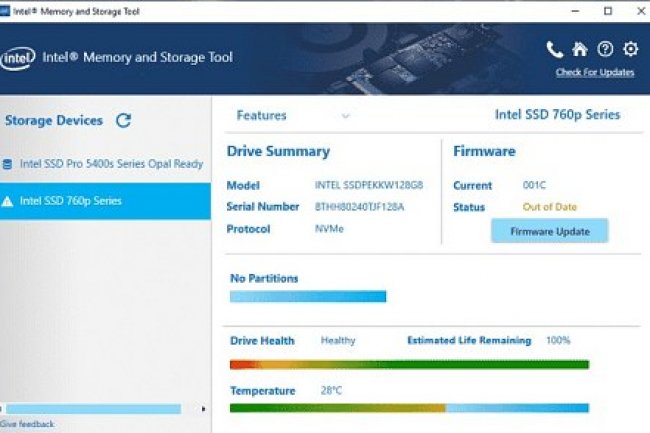Click the sidebar horizontal scrollbar thumb
This screenshot has width=650, height=433.
pyautogui.click(x=94, y=409)
